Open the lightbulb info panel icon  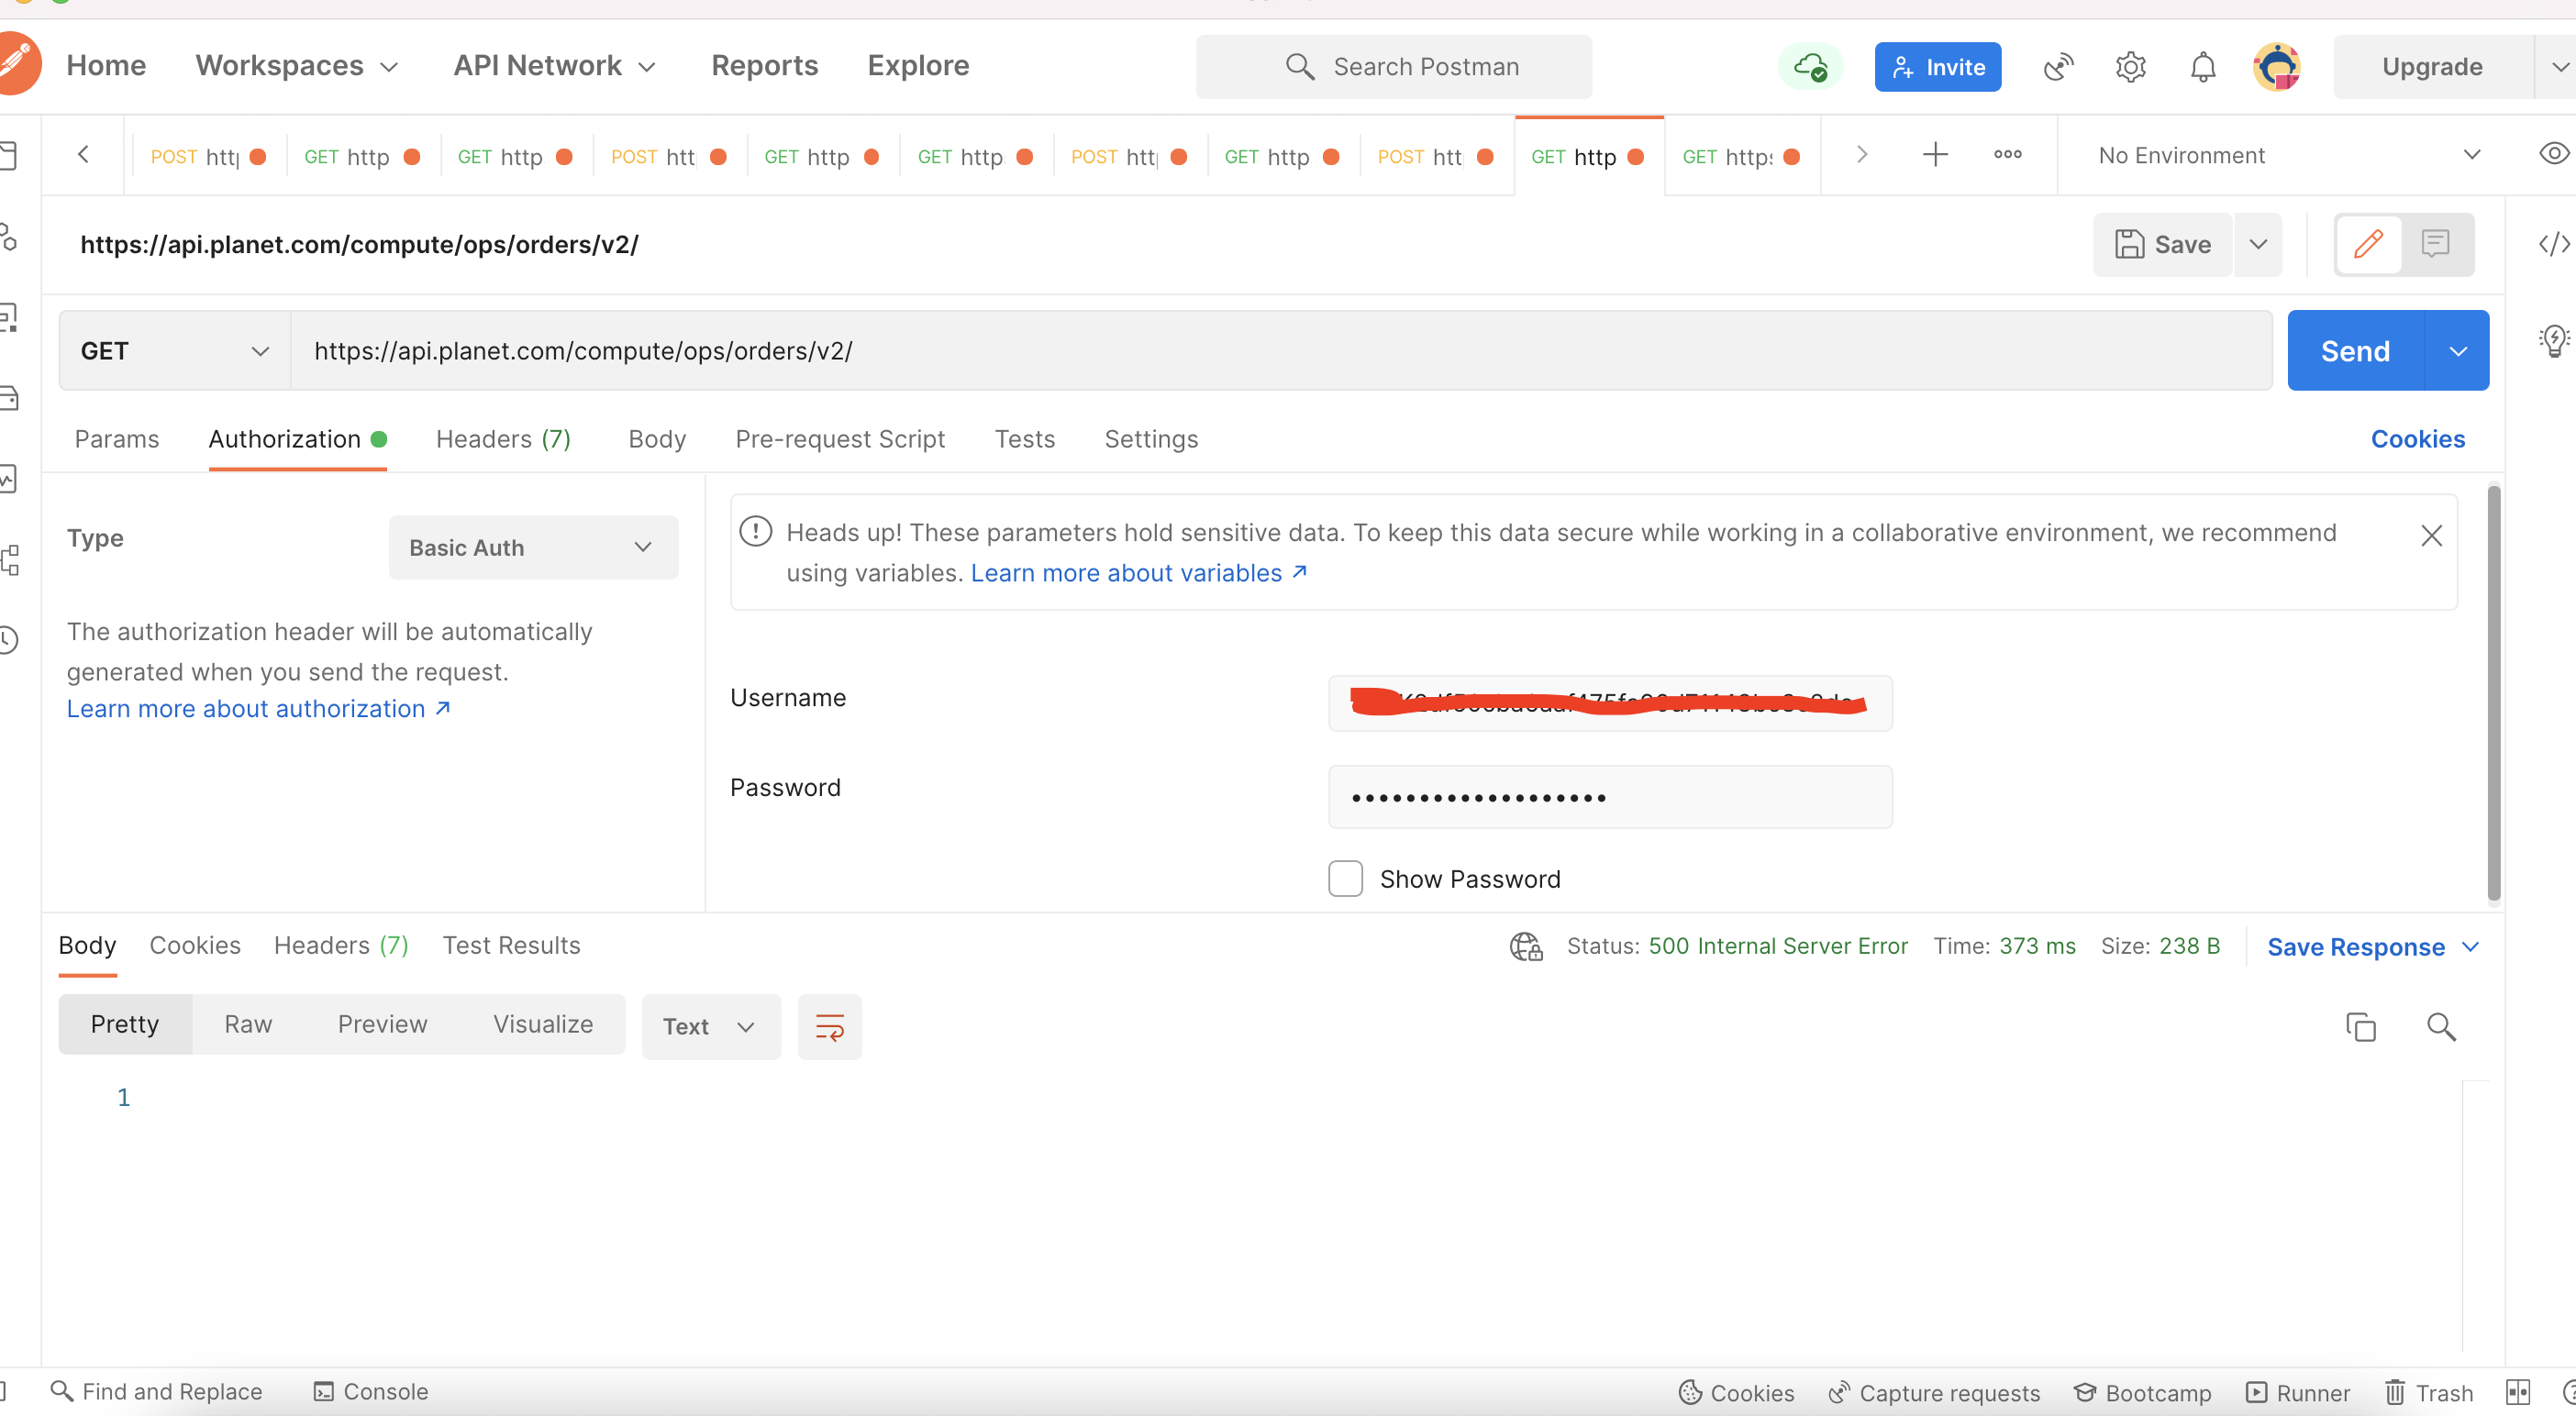(x=2553, y=340)
